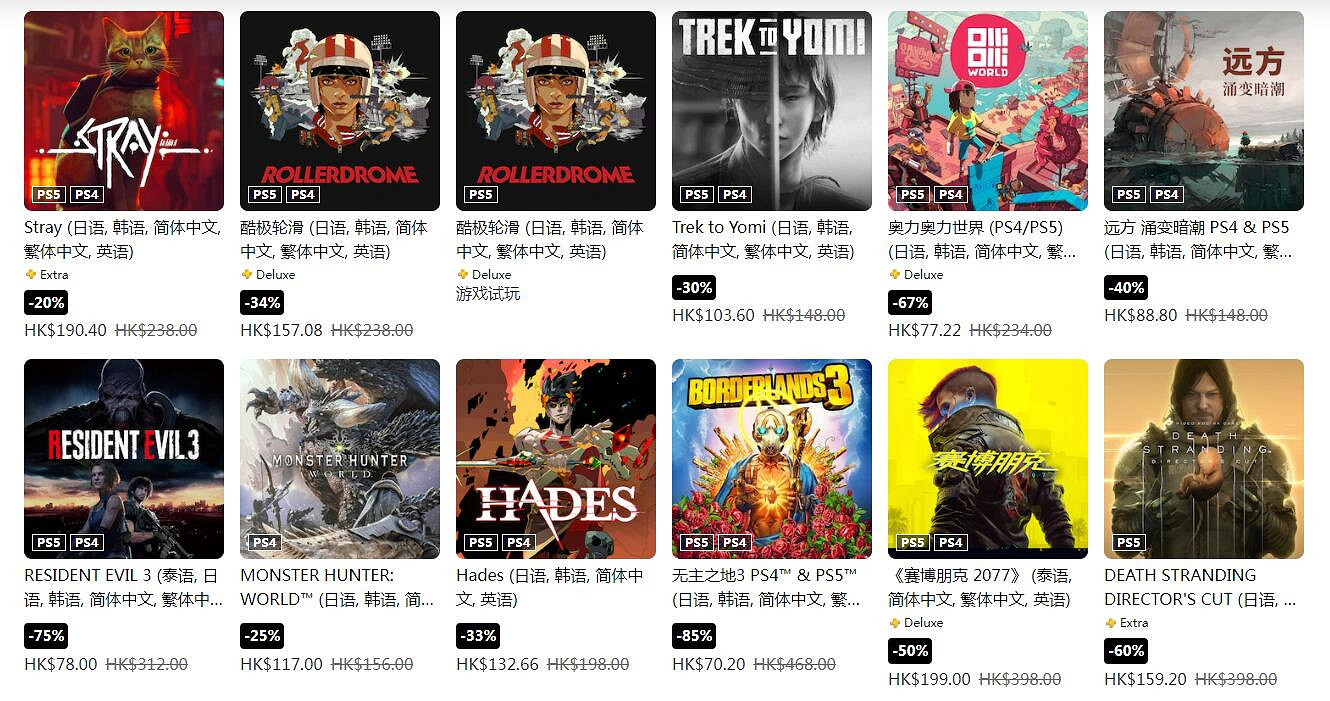Open the Cyberpunk 2077 yellow cover thumbnail
This screenshot has width=1330, height=701.
click(988, 459)
